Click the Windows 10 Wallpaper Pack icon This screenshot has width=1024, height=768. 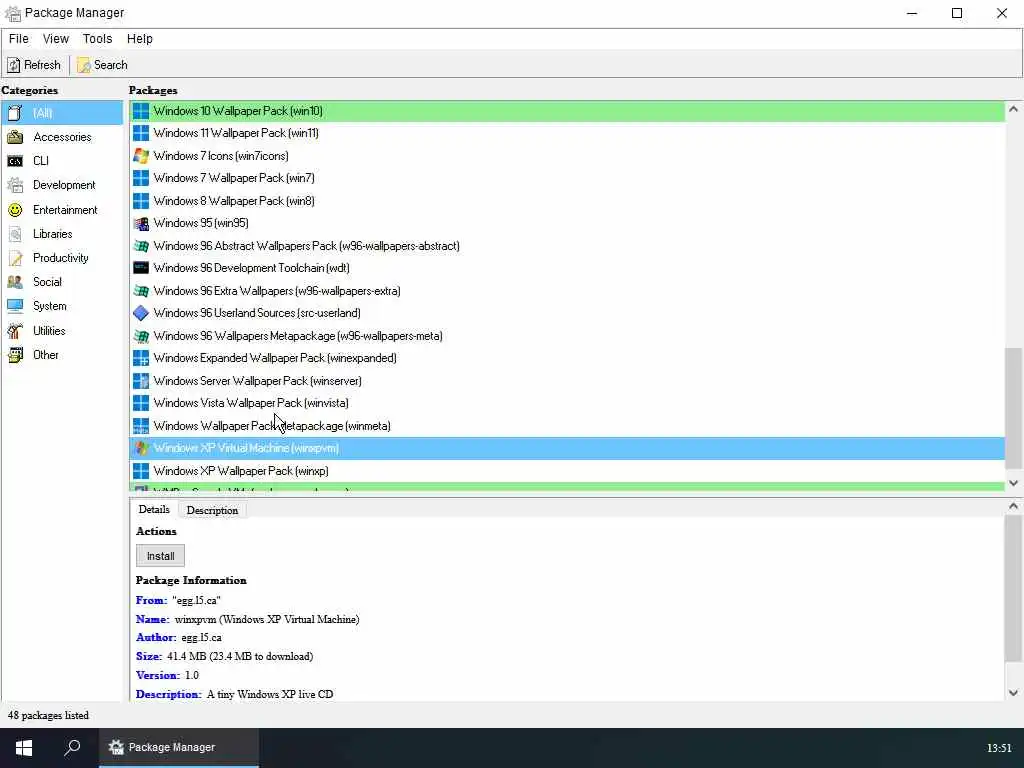140,111
